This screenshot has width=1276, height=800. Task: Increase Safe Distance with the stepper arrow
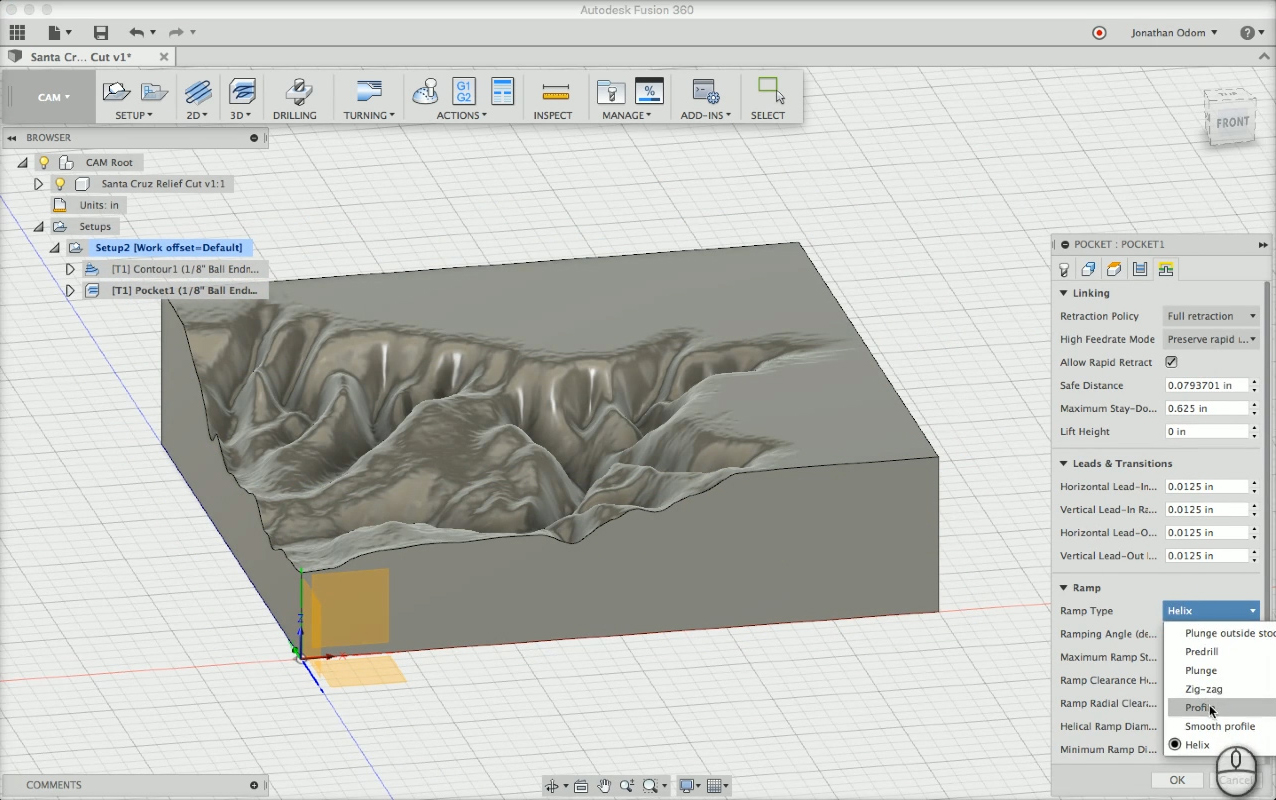tap(1256, 381)
